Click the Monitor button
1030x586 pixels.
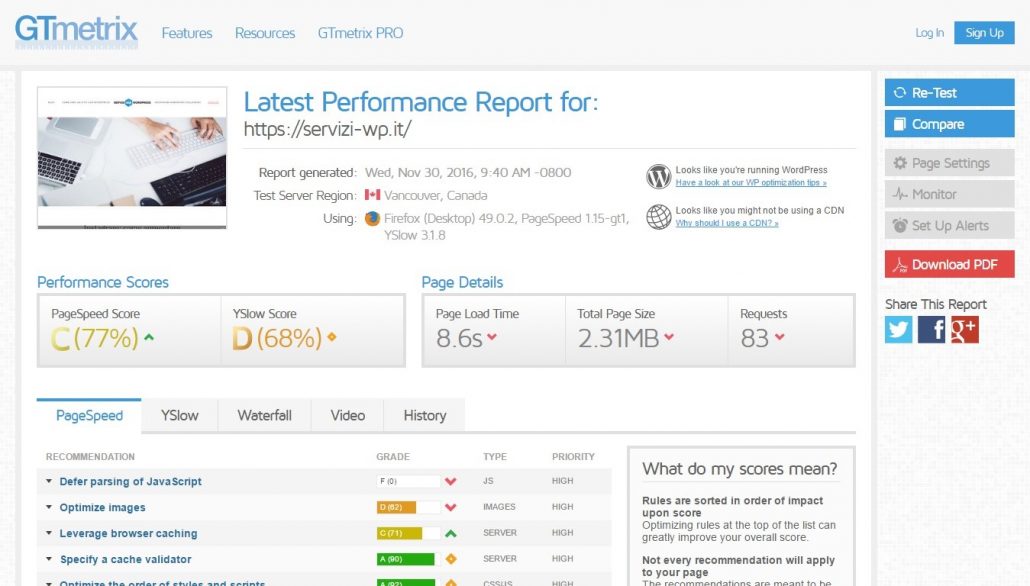949,194
